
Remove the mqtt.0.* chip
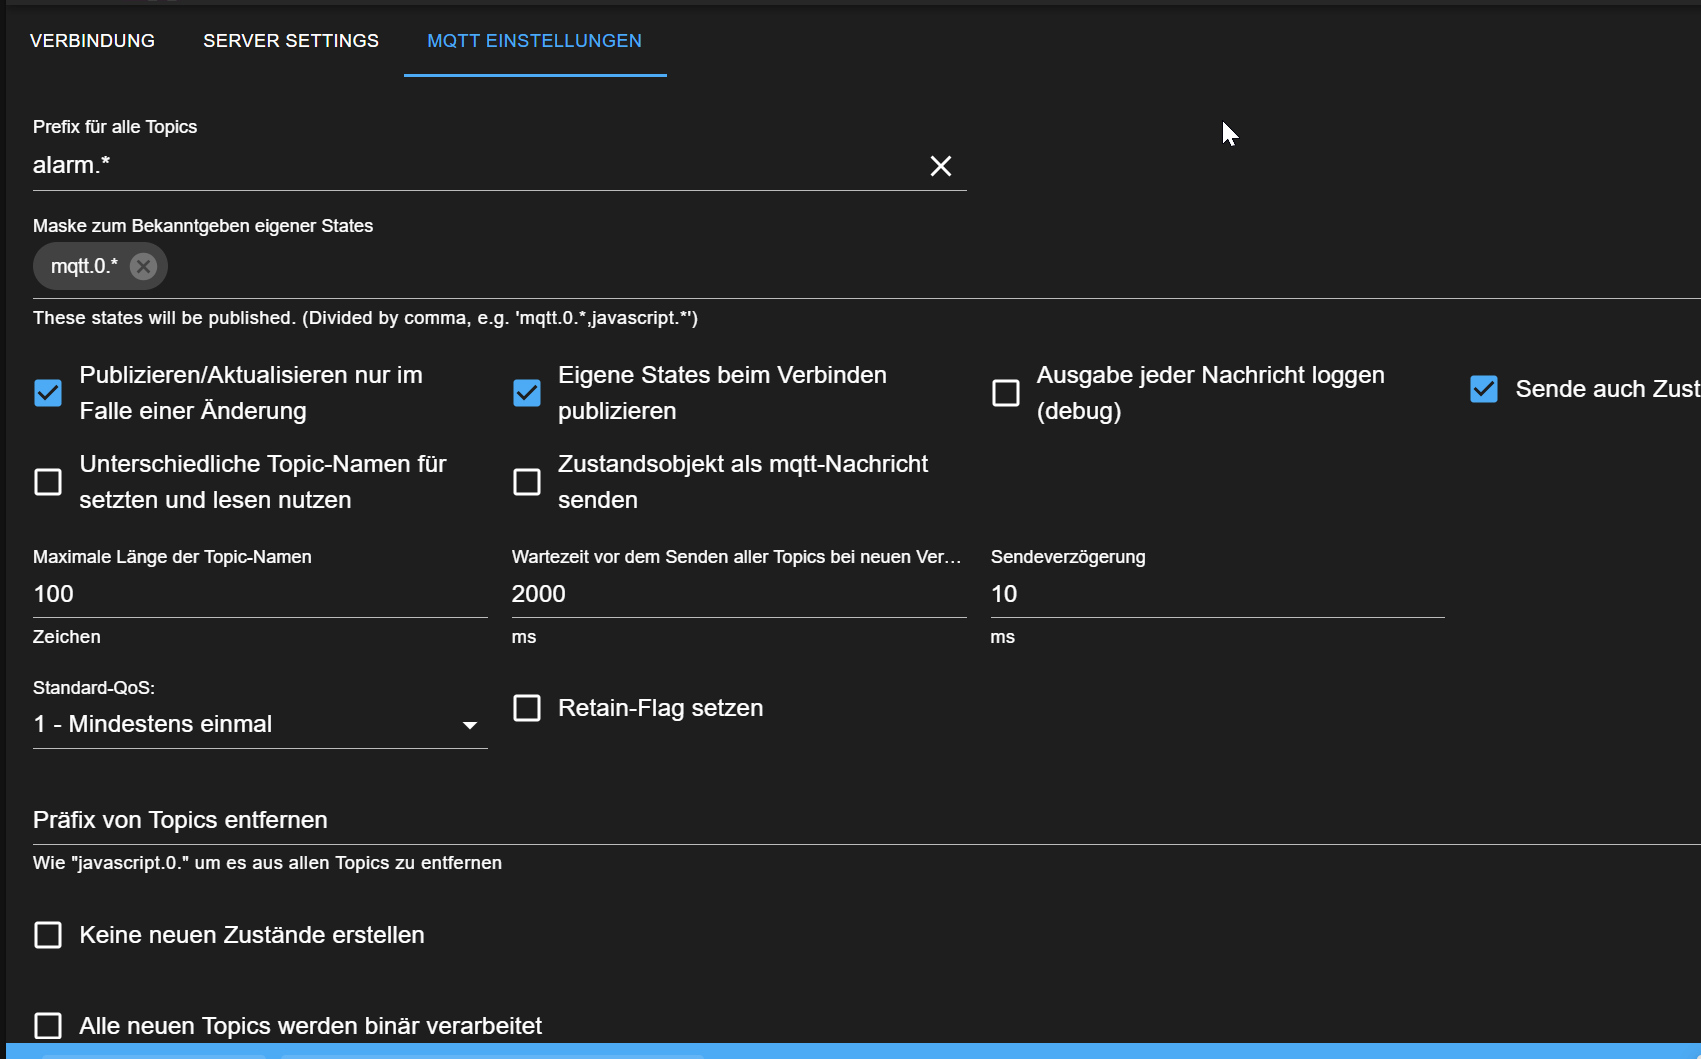coord(144,267)
